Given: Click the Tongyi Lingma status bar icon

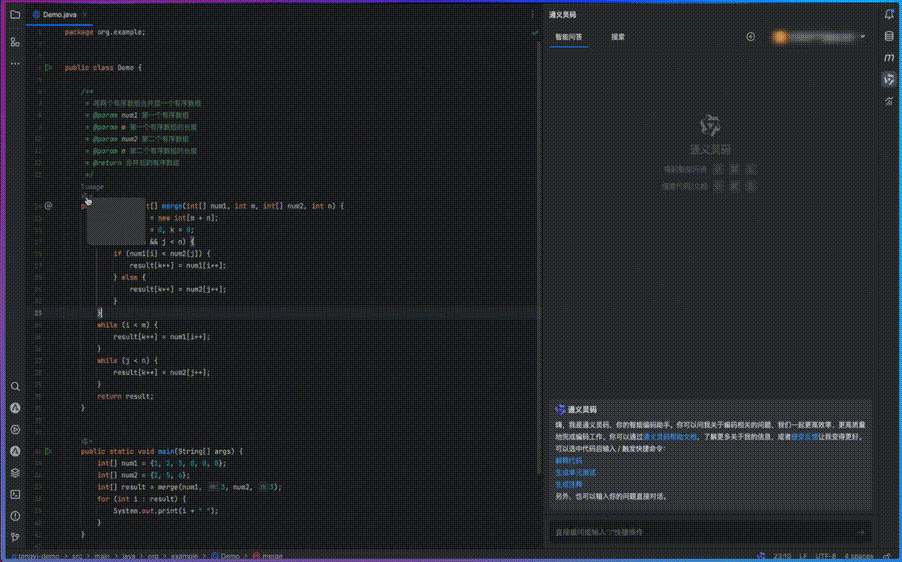Looking at the screenshot, I should [x=761, y=556].
